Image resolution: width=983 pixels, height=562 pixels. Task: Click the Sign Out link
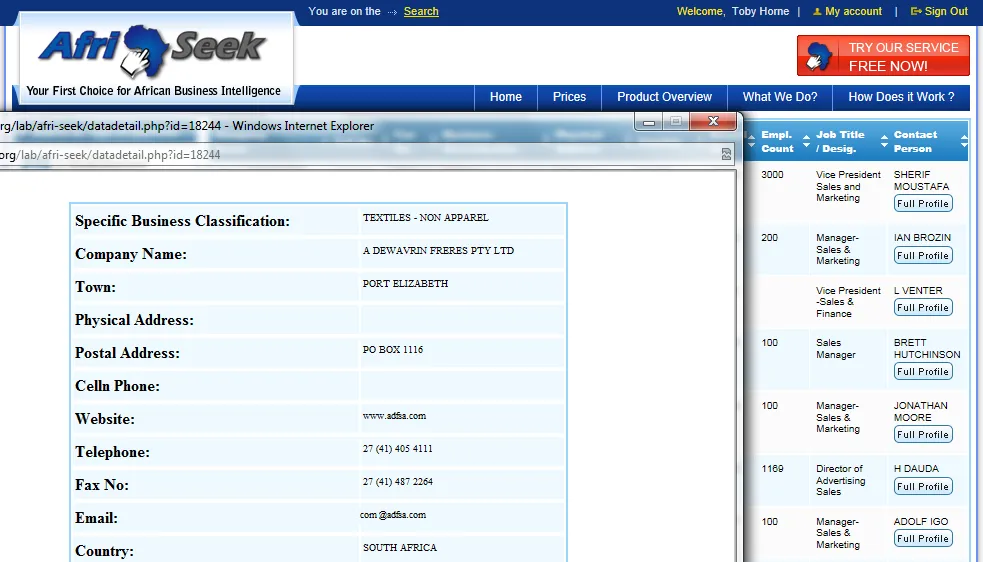click(946, 11)
